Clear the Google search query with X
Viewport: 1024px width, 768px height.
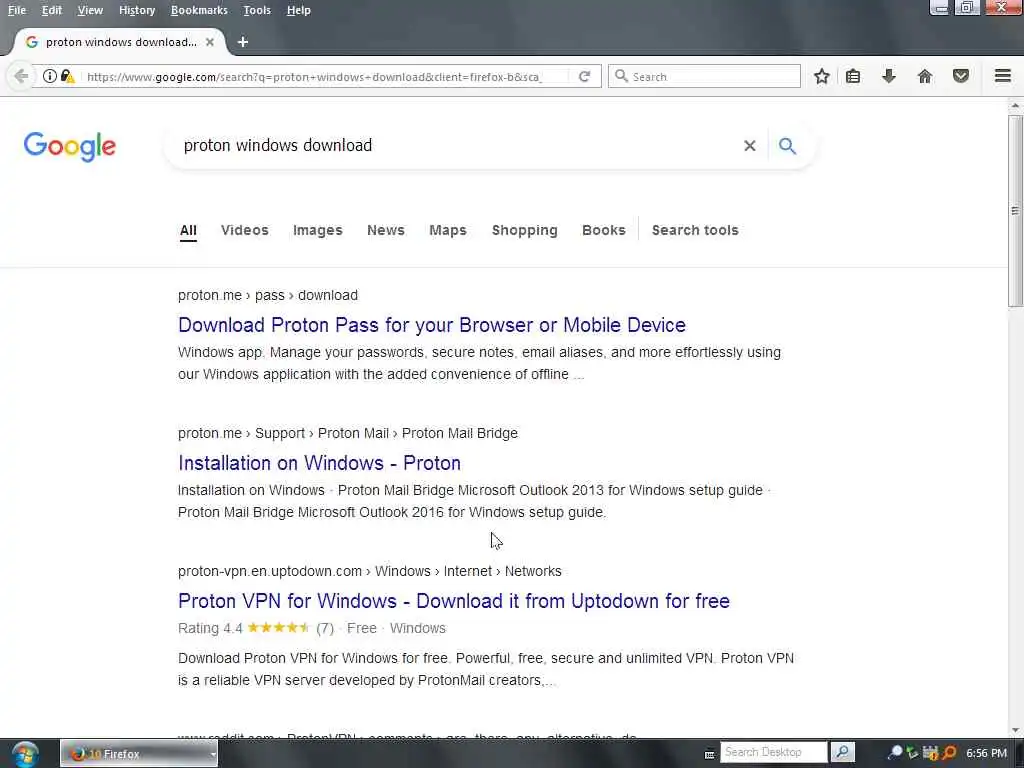point(750,146)
